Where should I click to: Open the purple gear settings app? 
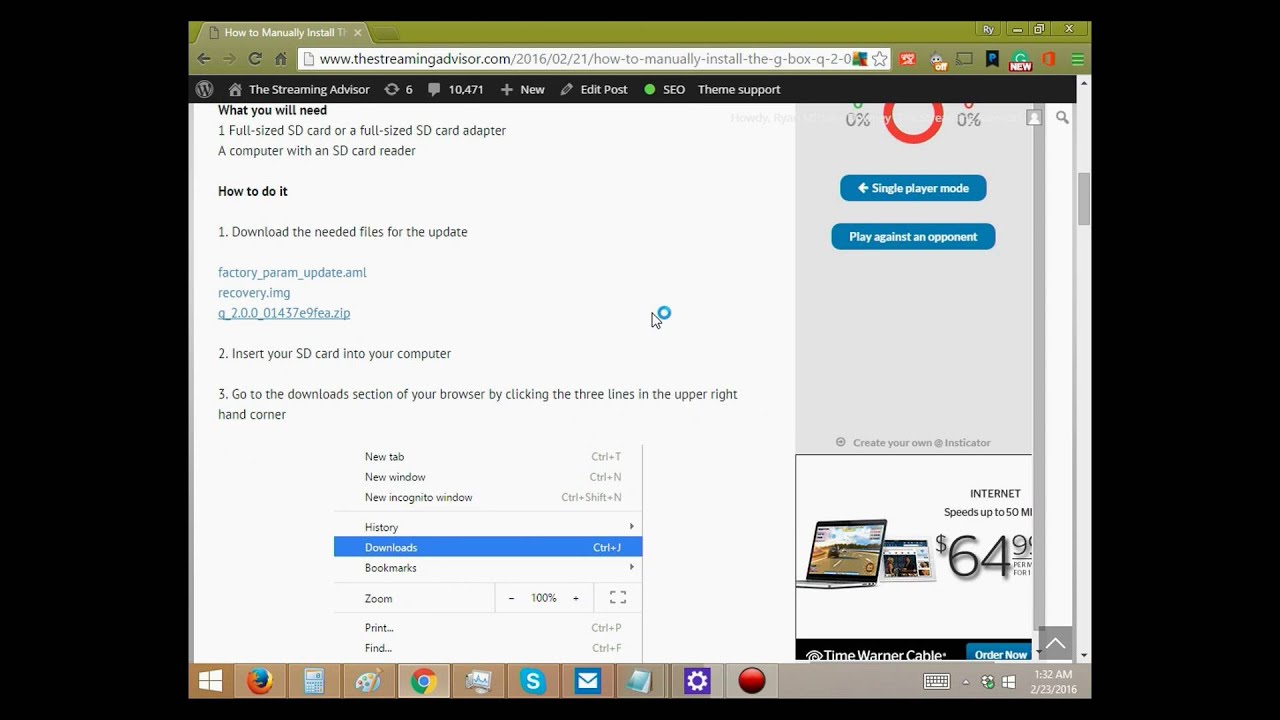tap(697, 681)
